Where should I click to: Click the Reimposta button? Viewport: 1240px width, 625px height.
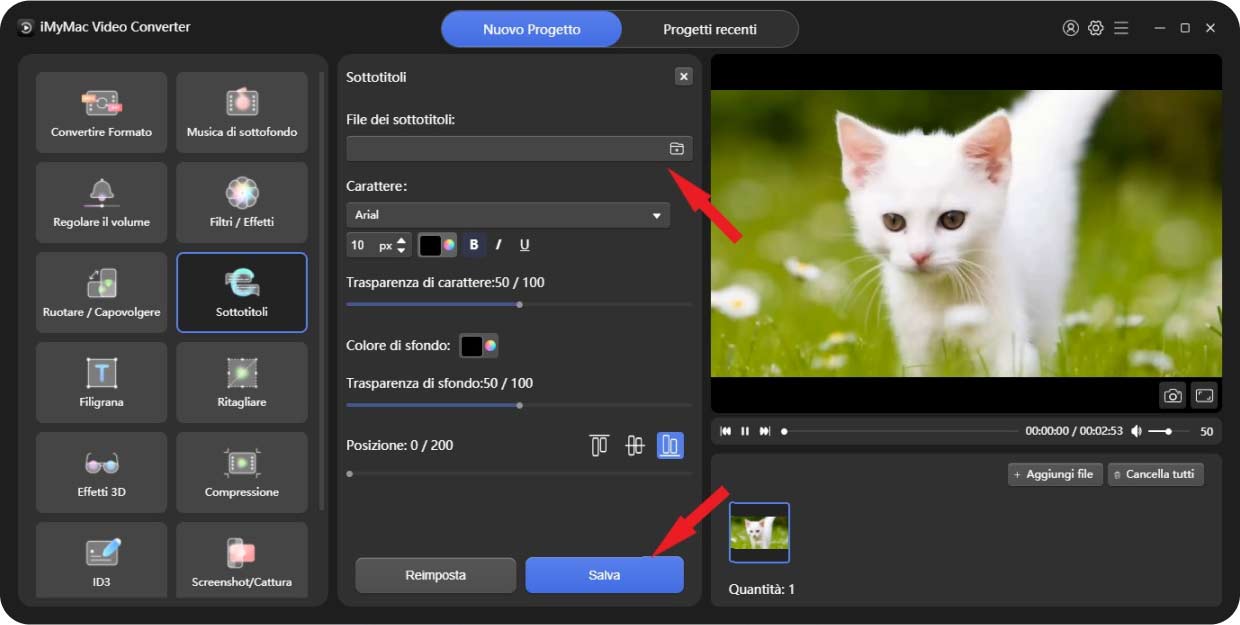tap(435, 575)
